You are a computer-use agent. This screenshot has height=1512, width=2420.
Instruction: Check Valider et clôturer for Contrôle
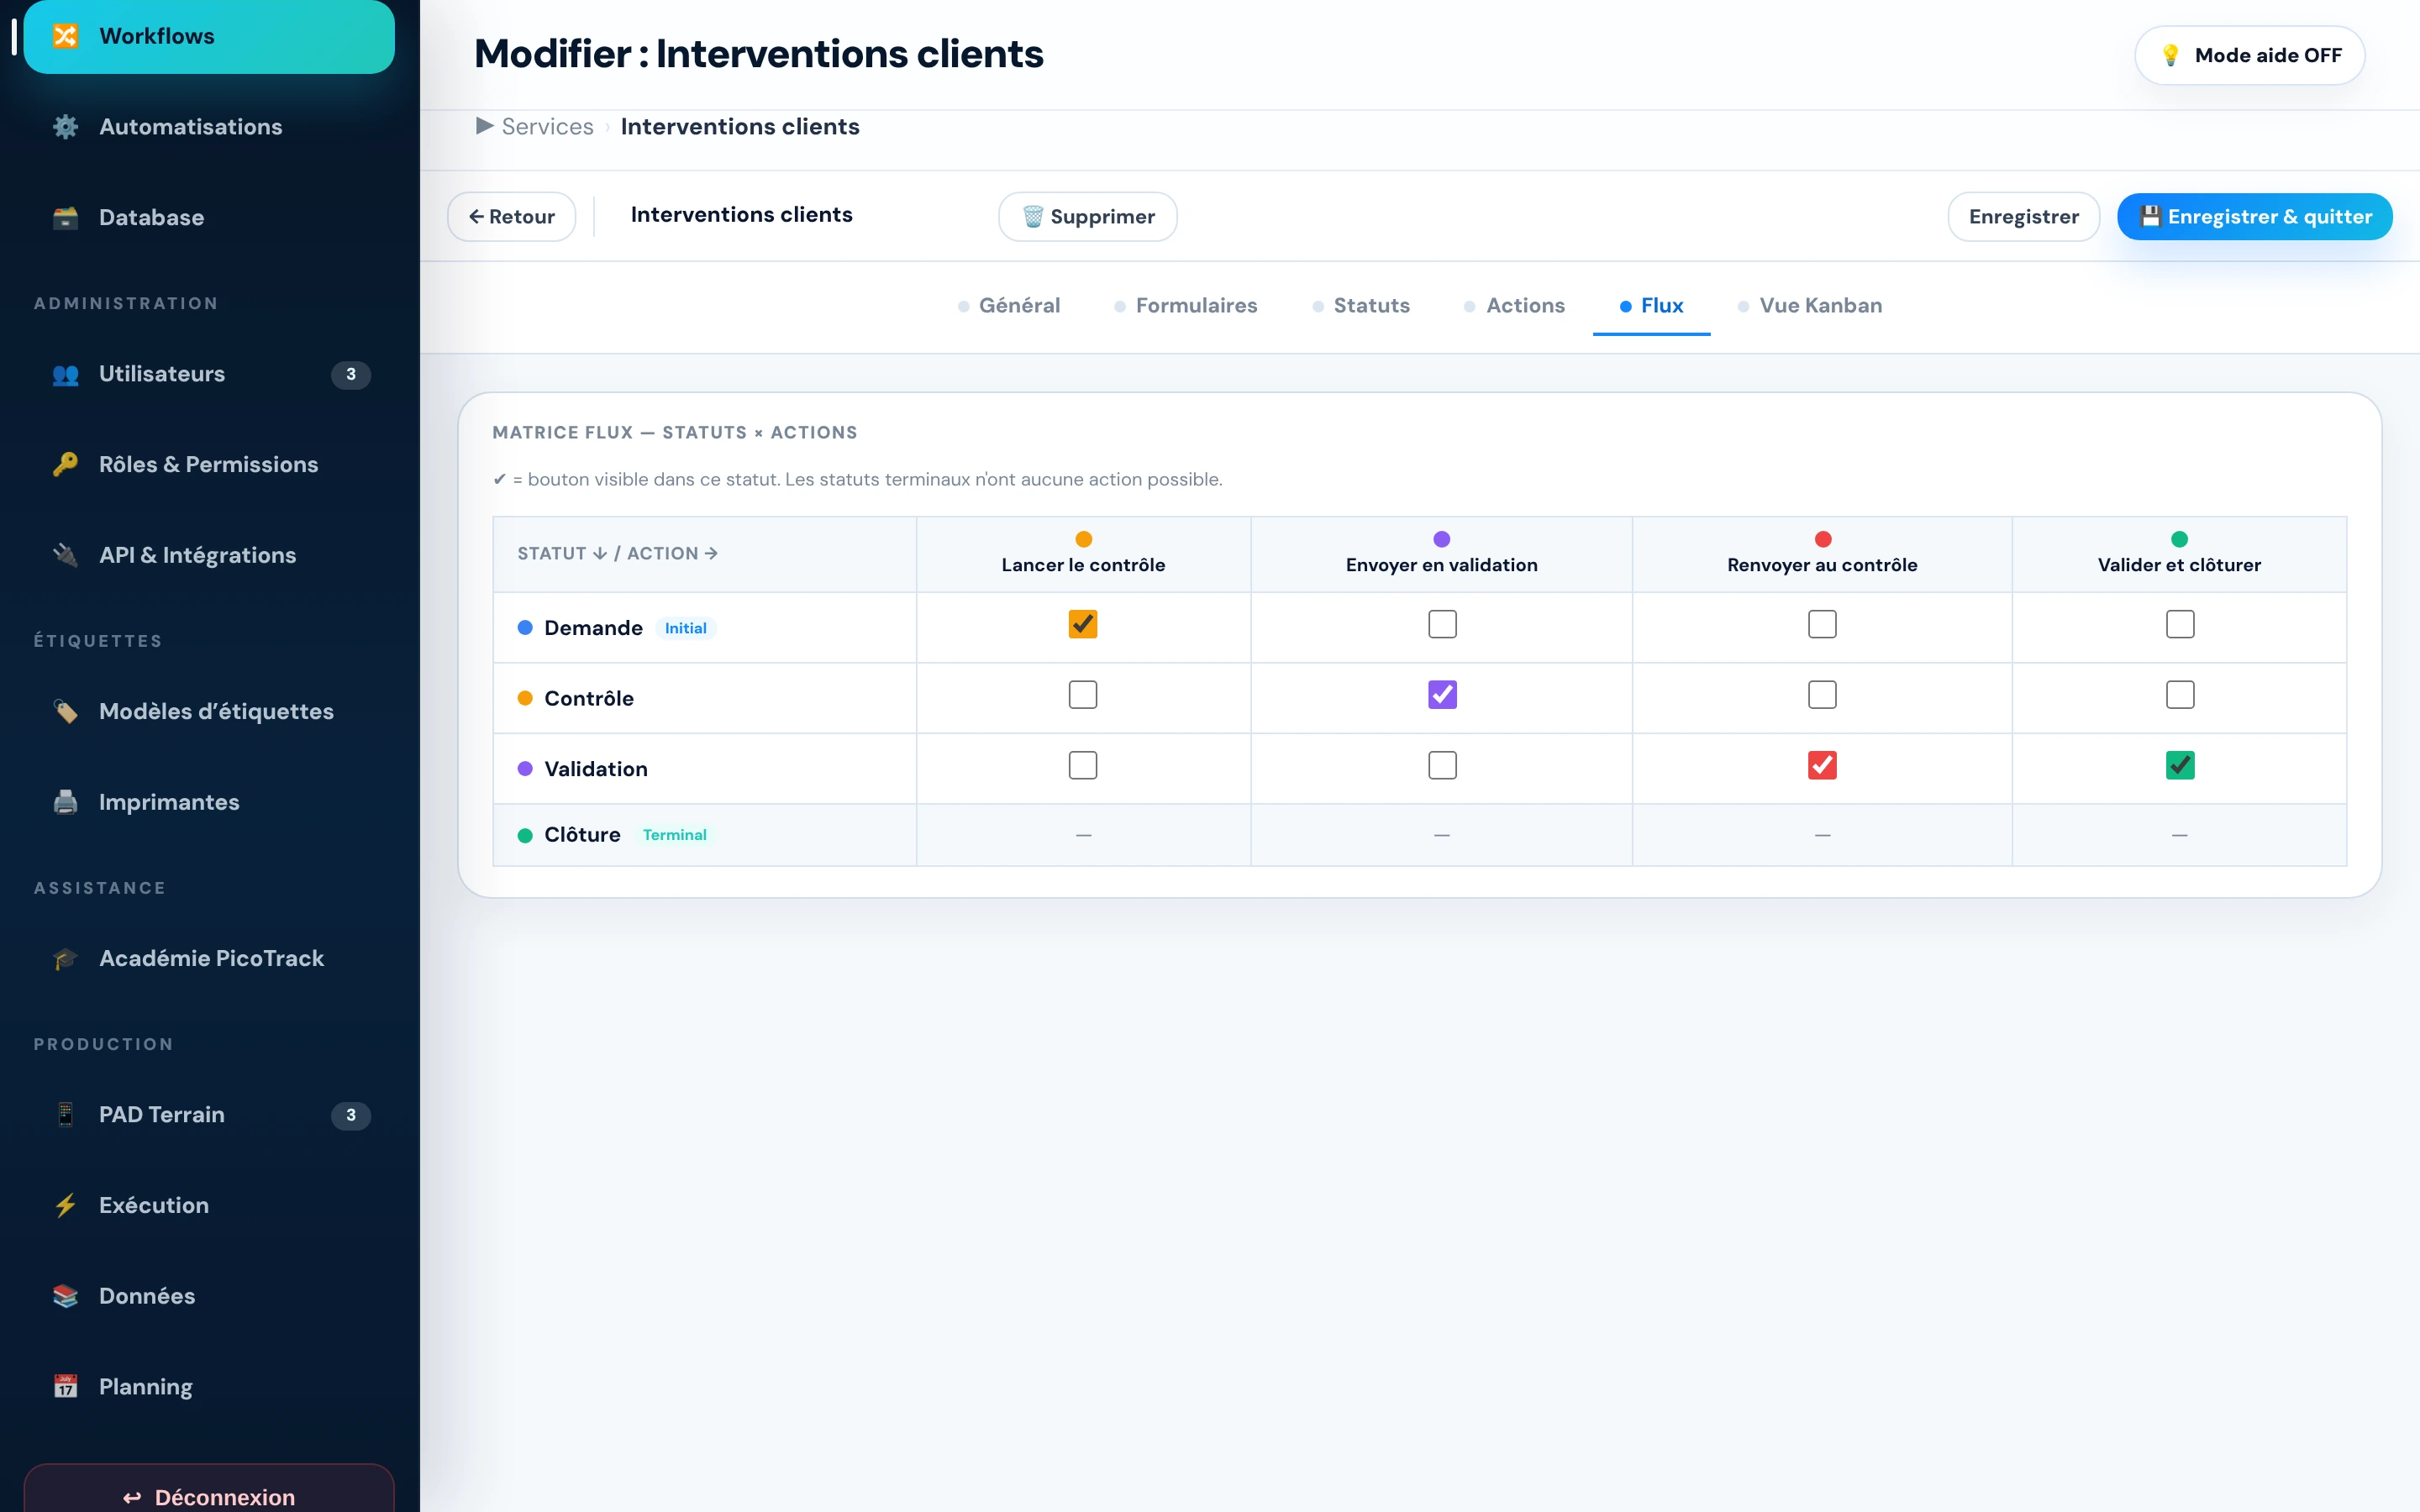click(2180, 695)
